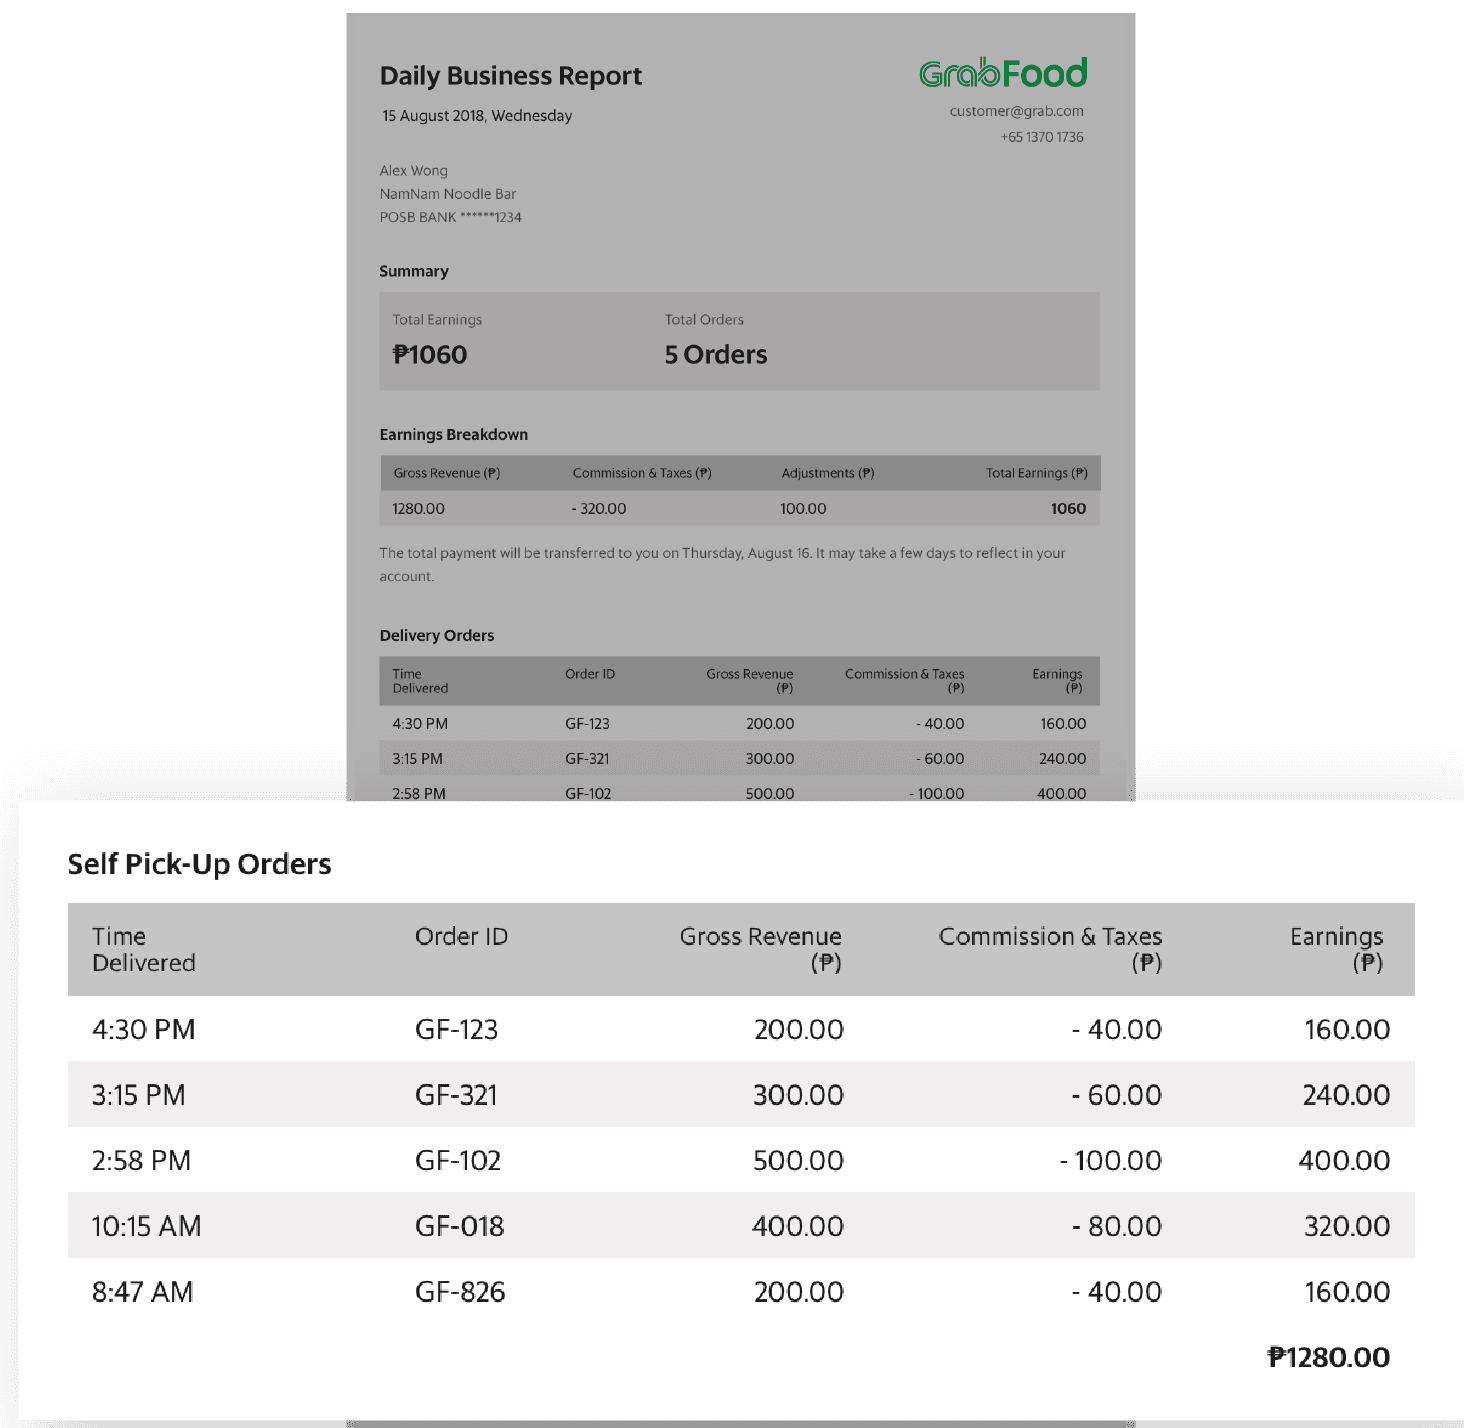Click the Gross Revenue breakdown column header
Viewport: 1464px width, 1428px height.
[x=446, y=473]
